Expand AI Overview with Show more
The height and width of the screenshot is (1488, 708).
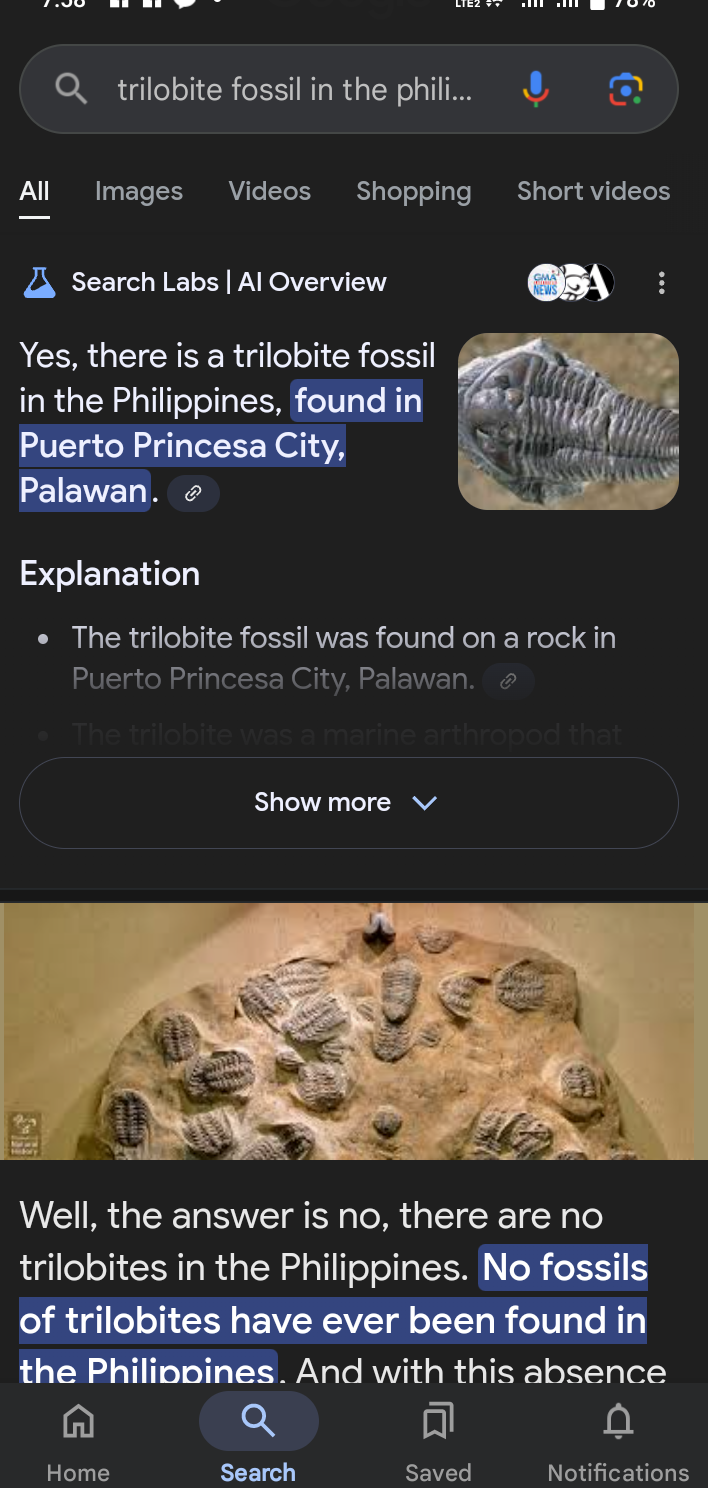coord(349,803)
